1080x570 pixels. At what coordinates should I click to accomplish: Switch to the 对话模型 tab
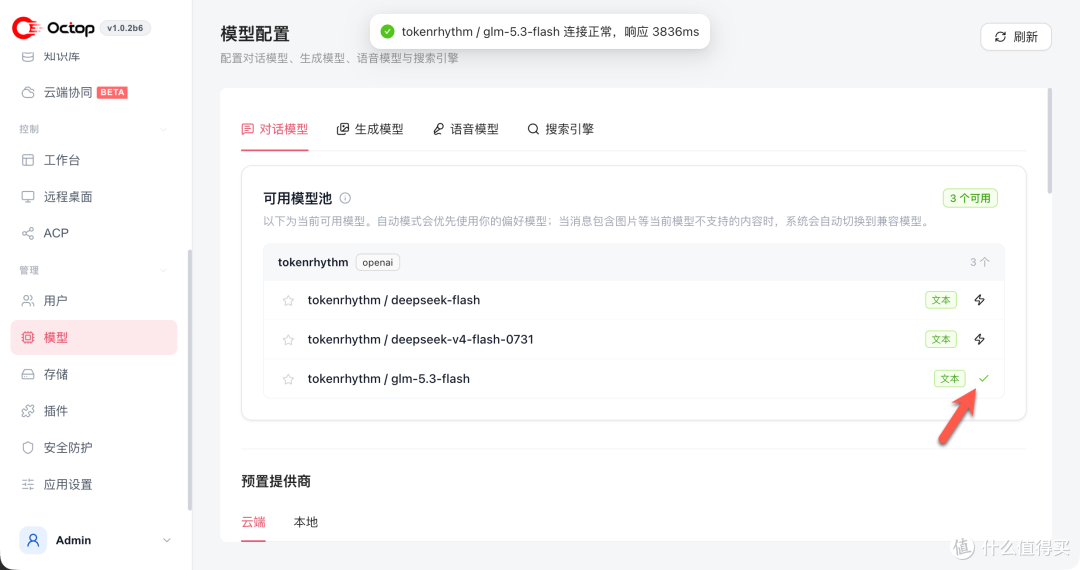click(275, 129)
